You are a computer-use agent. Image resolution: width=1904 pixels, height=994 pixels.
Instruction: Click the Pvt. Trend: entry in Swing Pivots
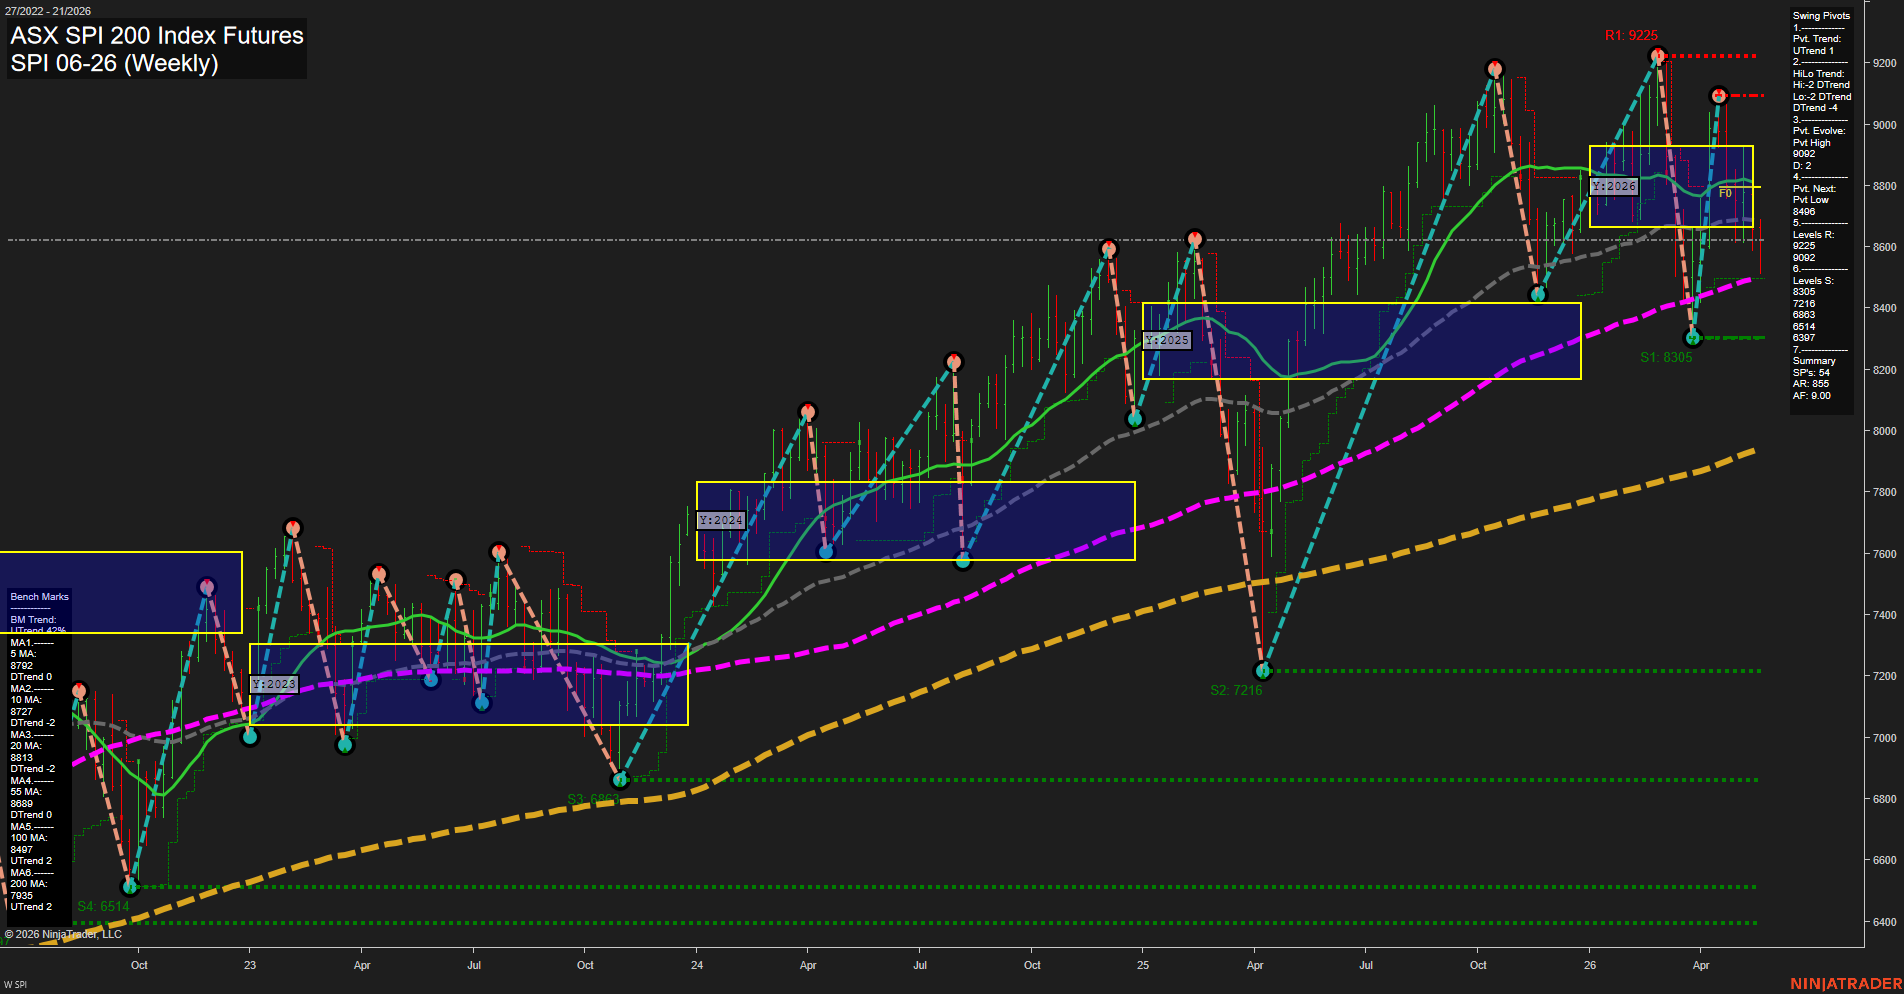(x=1816, y=39)
